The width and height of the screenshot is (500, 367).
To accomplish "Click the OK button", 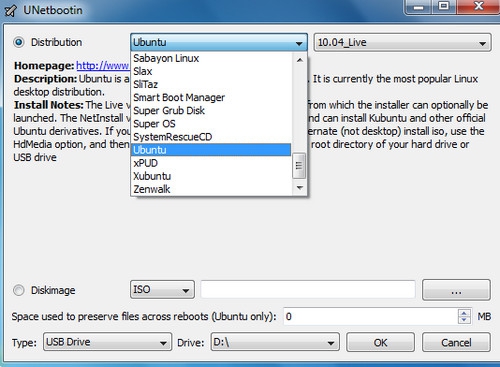I will 380,342.
